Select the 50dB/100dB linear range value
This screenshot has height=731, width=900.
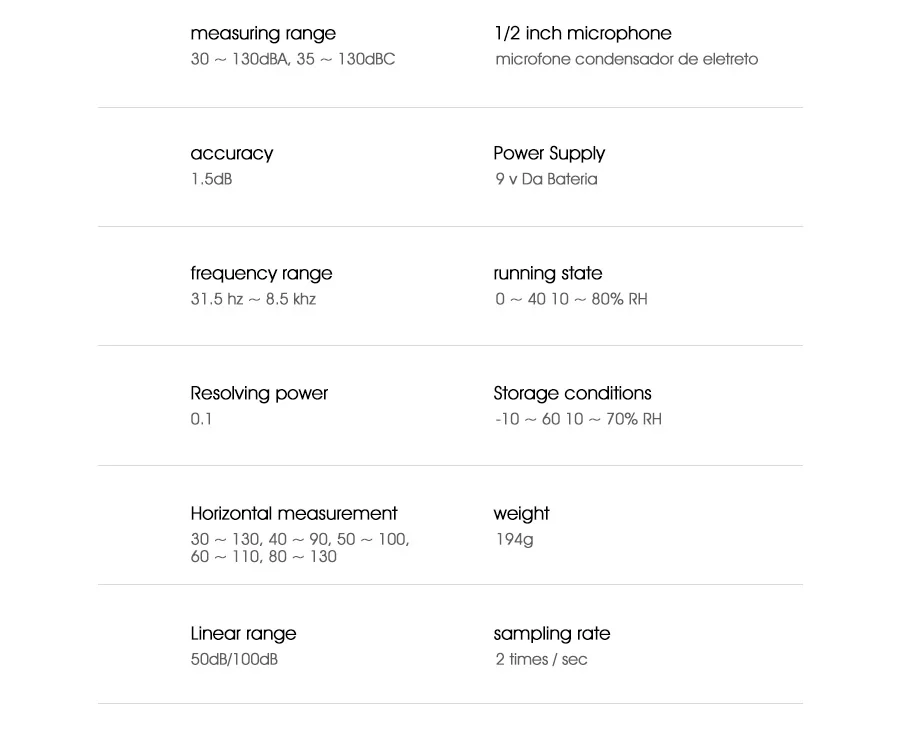pos(234,659)
